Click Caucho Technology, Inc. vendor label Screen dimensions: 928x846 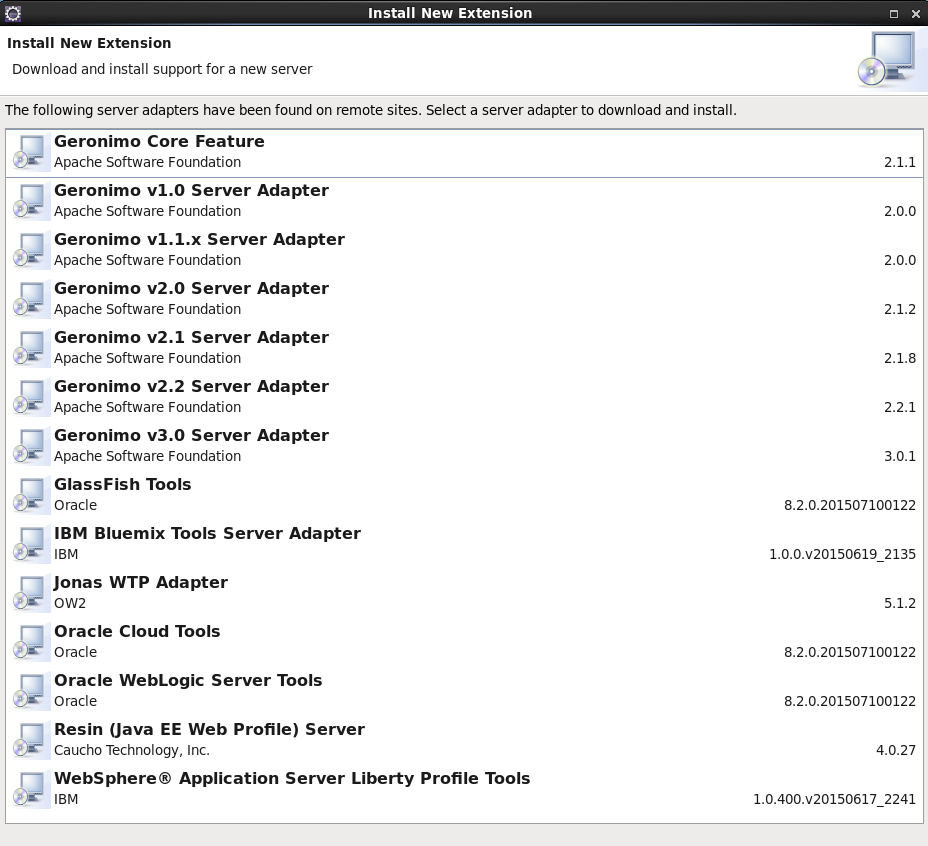pyautogui.click(x=132, y=750)
